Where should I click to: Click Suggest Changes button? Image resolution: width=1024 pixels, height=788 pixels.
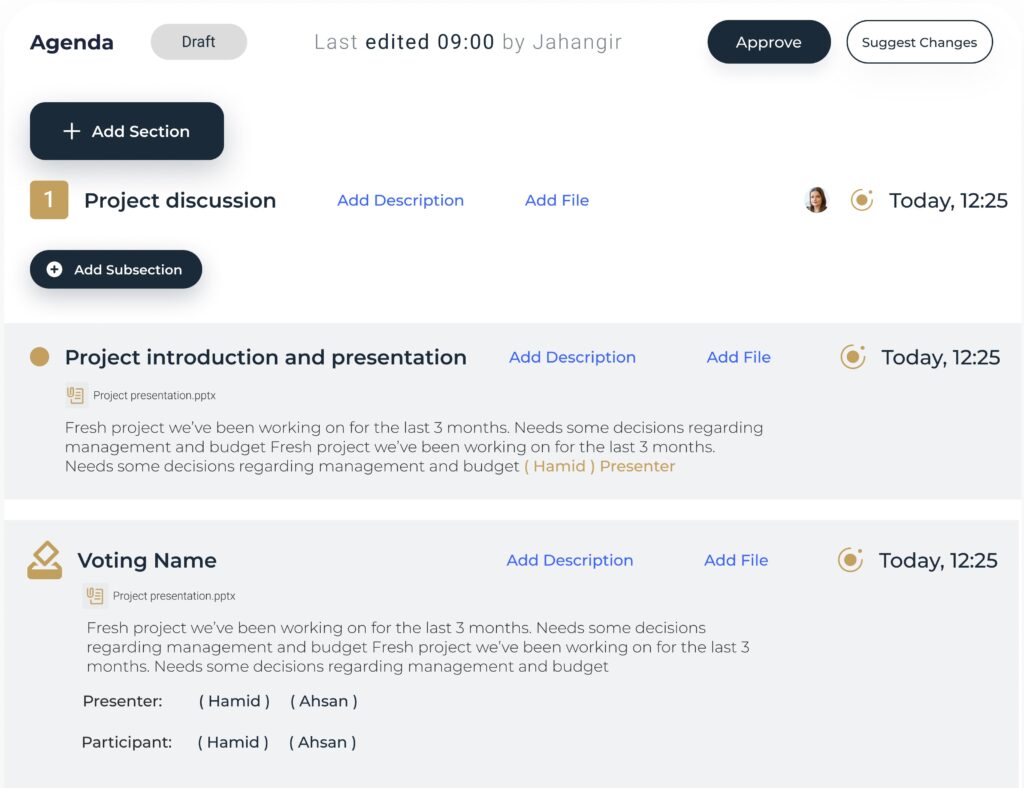coord(919,42)
